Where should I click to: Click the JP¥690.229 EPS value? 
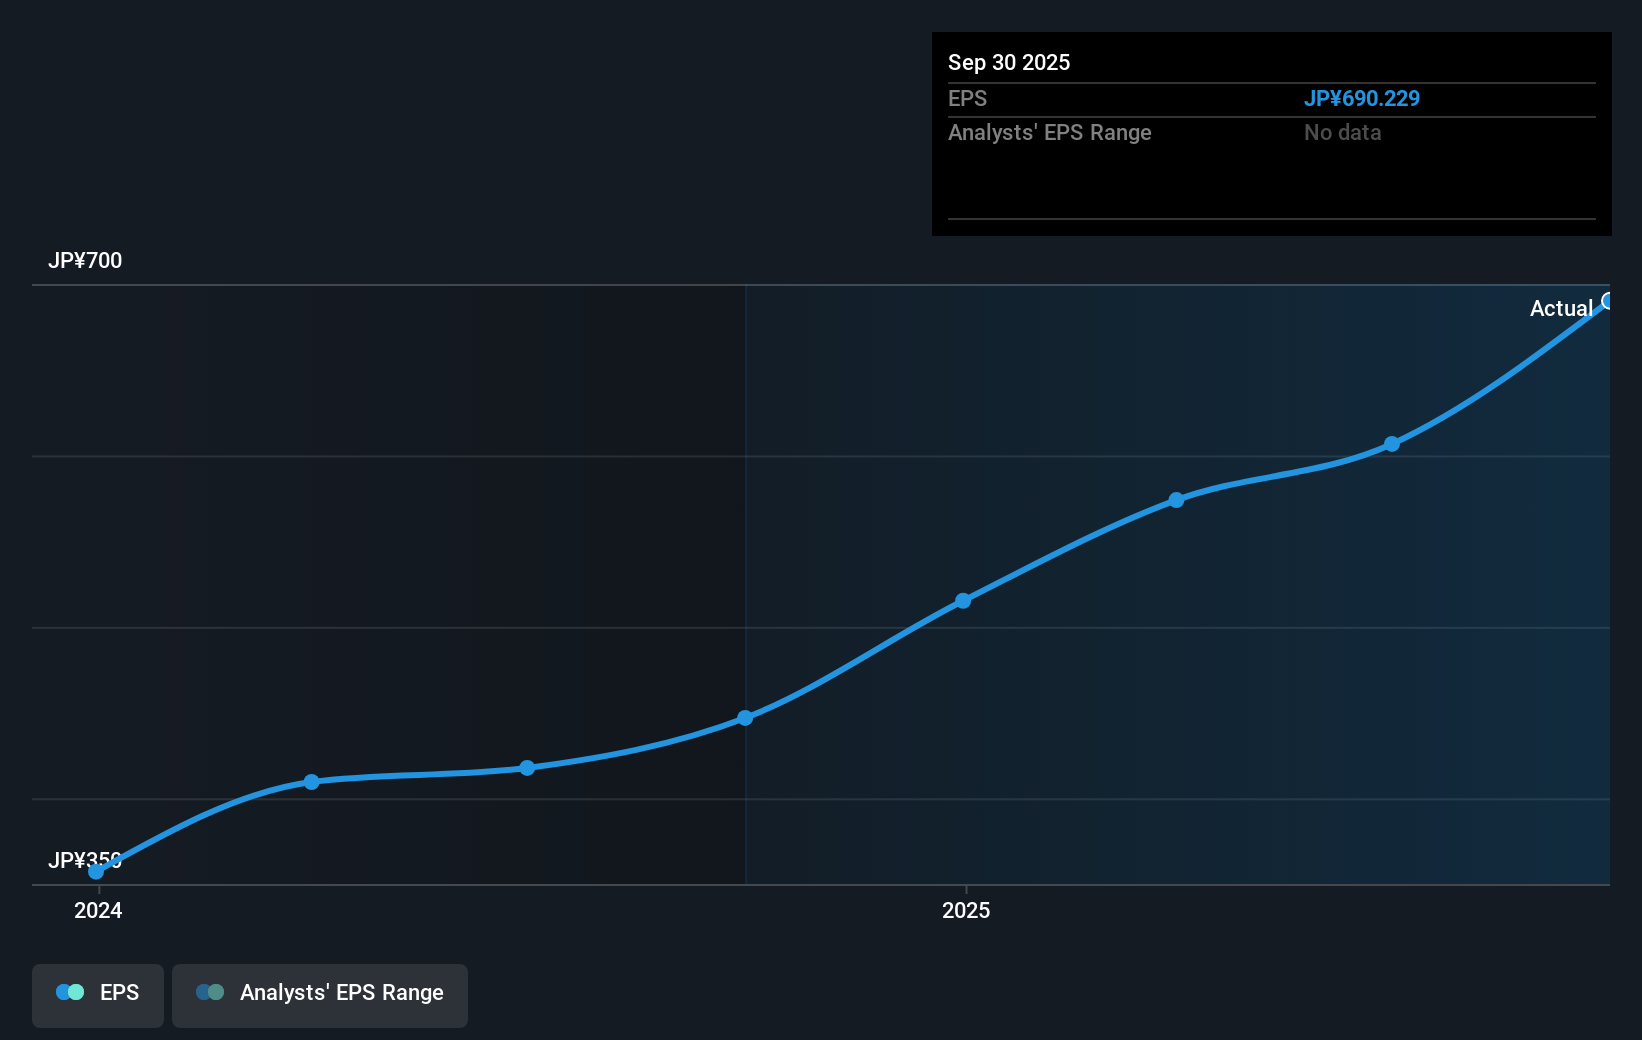click(x=1363, y=98)
